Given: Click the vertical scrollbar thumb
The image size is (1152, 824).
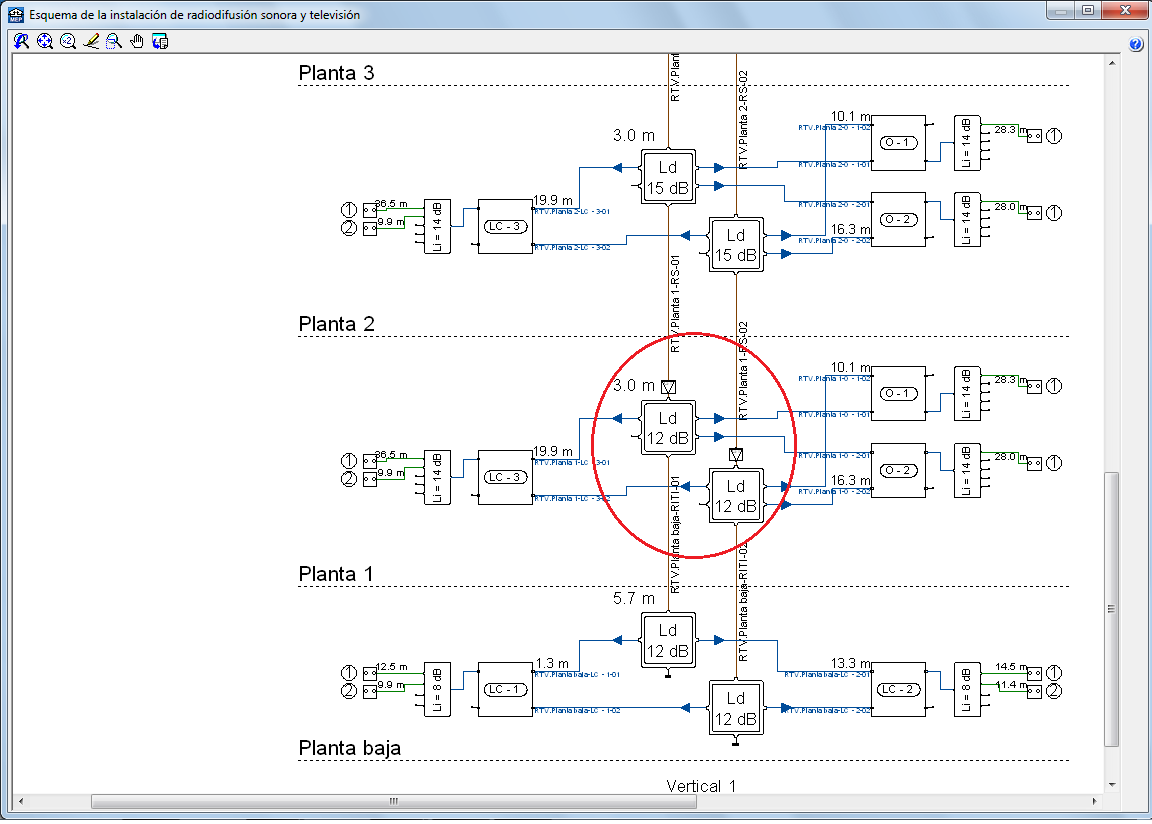Looking at the screenshot, I should click(x=1112, y=609).
